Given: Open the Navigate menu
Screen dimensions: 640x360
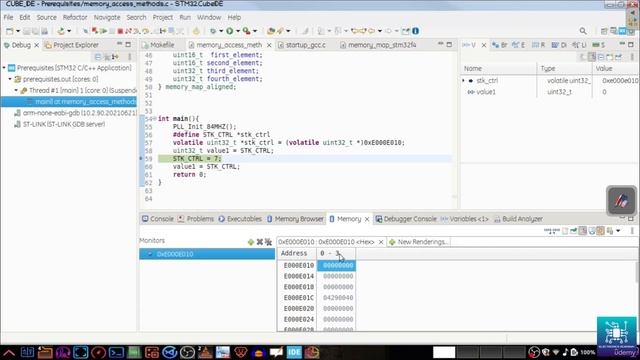Looking at the screenshot, I should 107,17.
